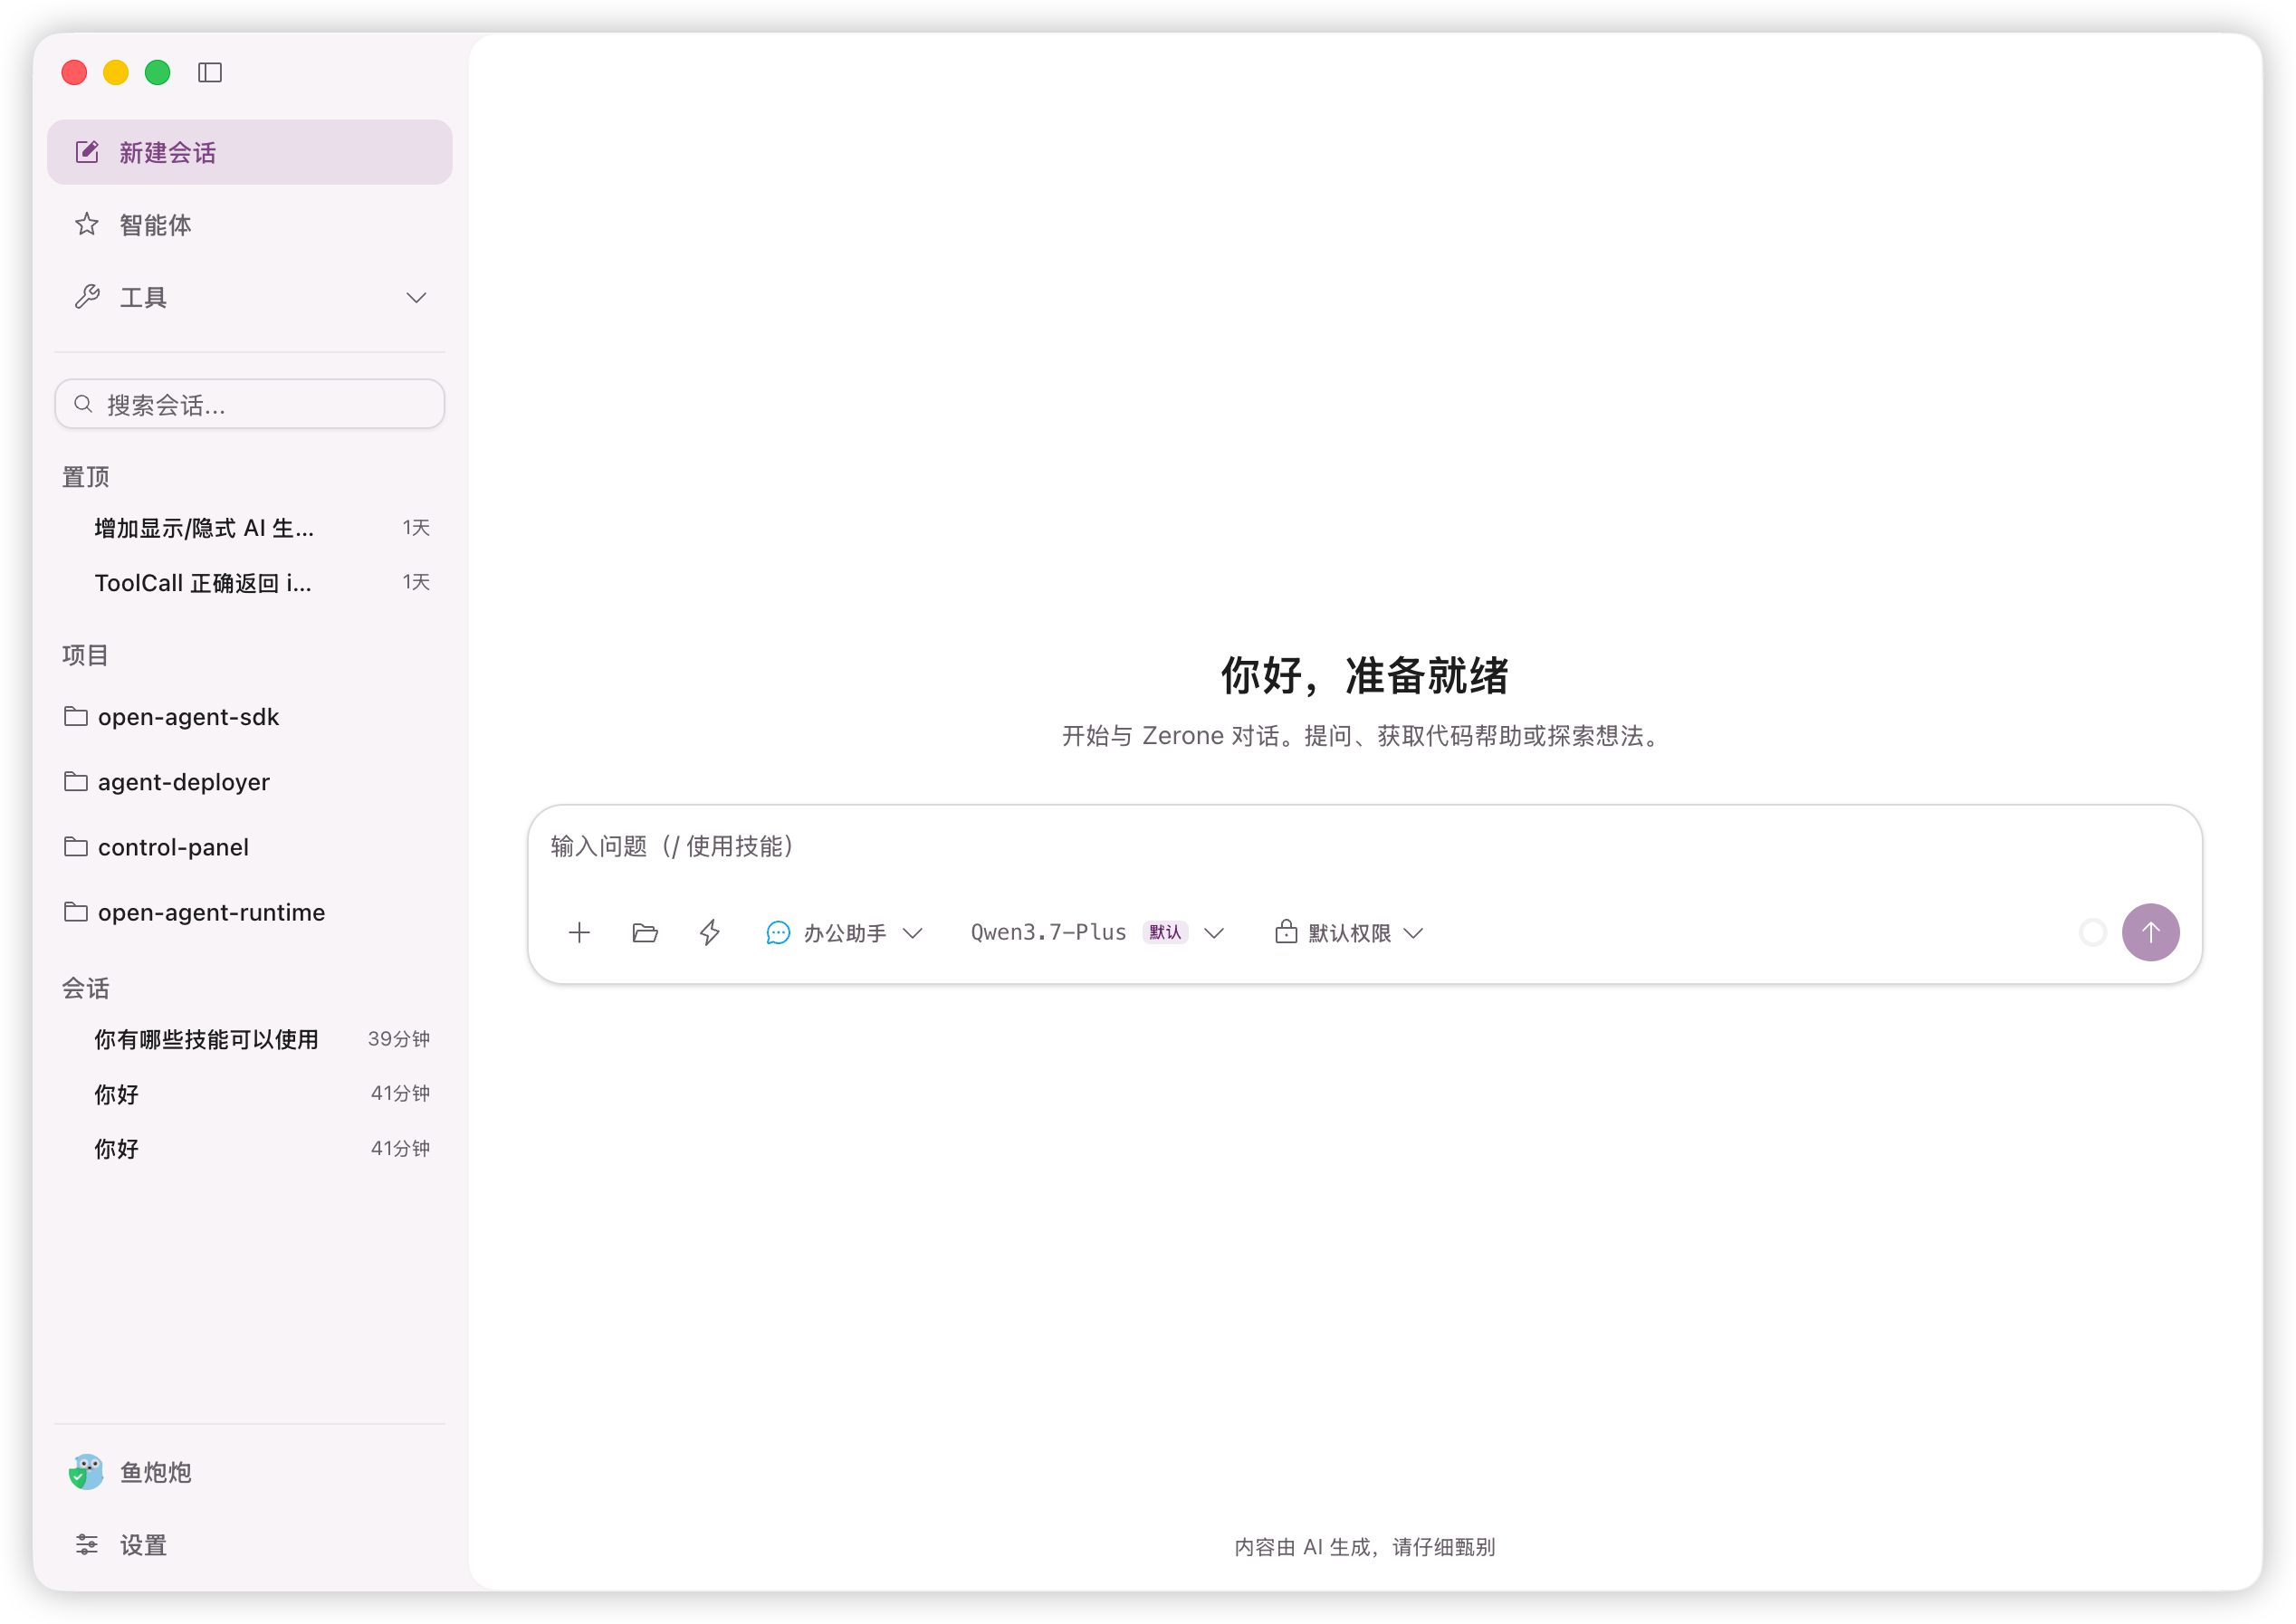Image resolution: width=2296 pixels, height=1624 pixels.
Task: Click the purple send arrow button
Action: tap(2150, 932)
